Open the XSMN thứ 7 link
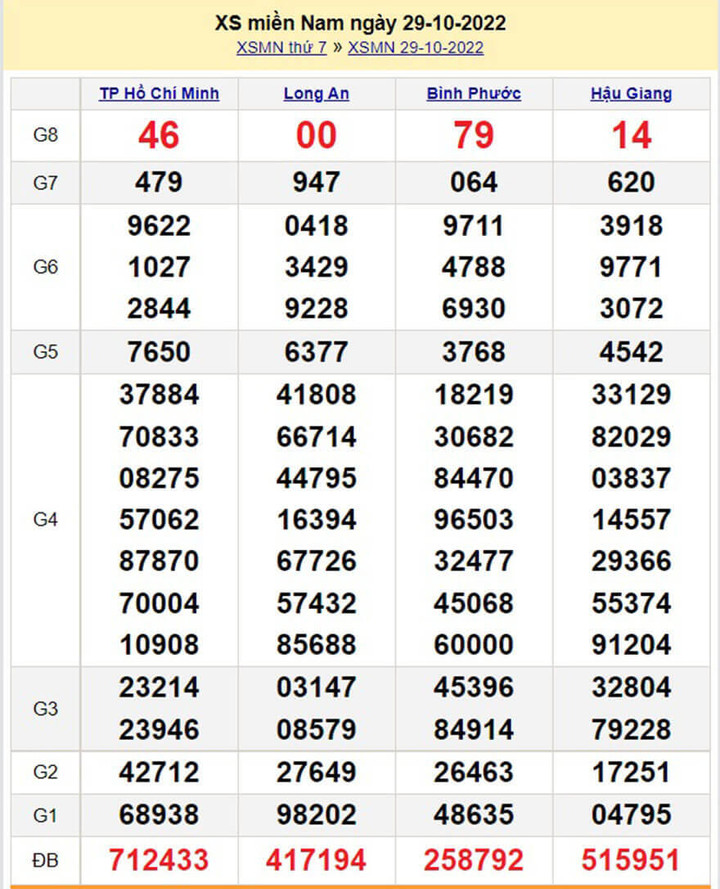Screen dimensions: 720x889 pos(284,48)
